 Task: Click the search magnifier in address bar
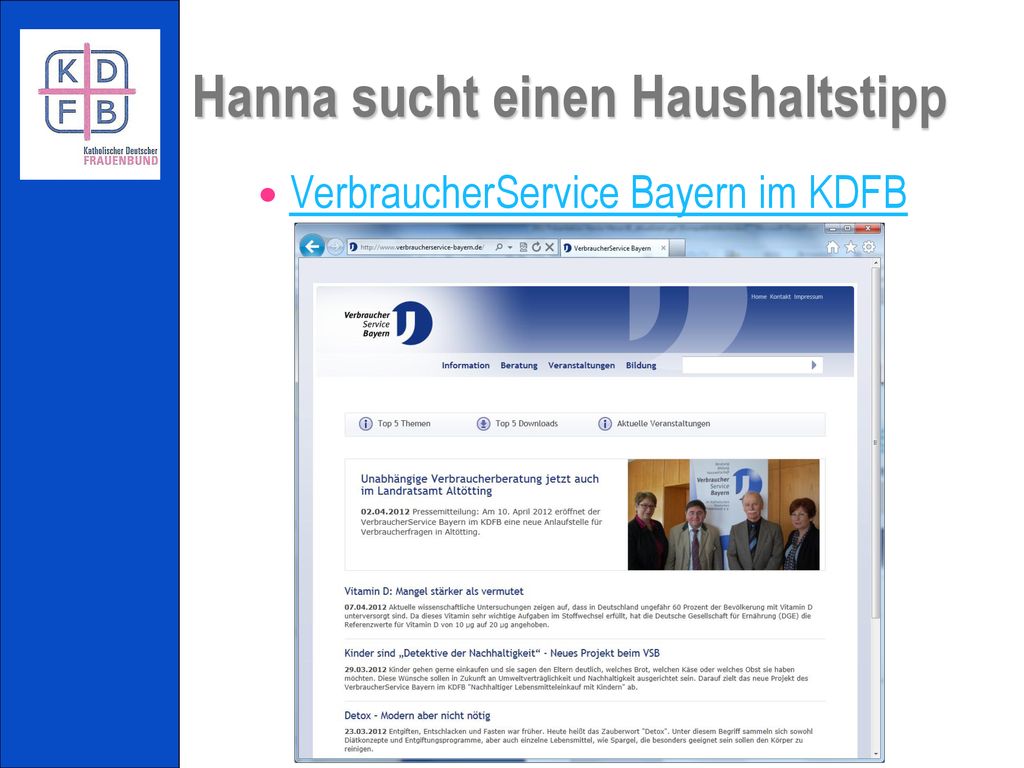coord(499,248)
